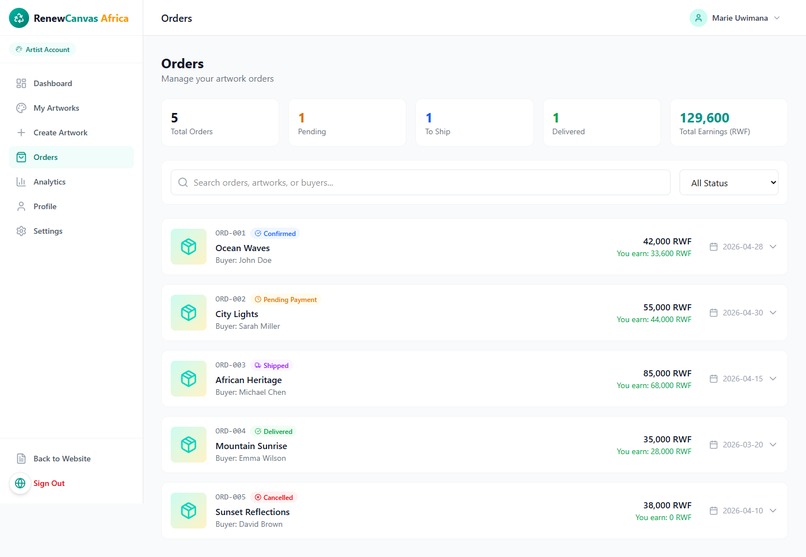
Task: Click the calendar icon beside 2026-03-20
Action: 713,444
